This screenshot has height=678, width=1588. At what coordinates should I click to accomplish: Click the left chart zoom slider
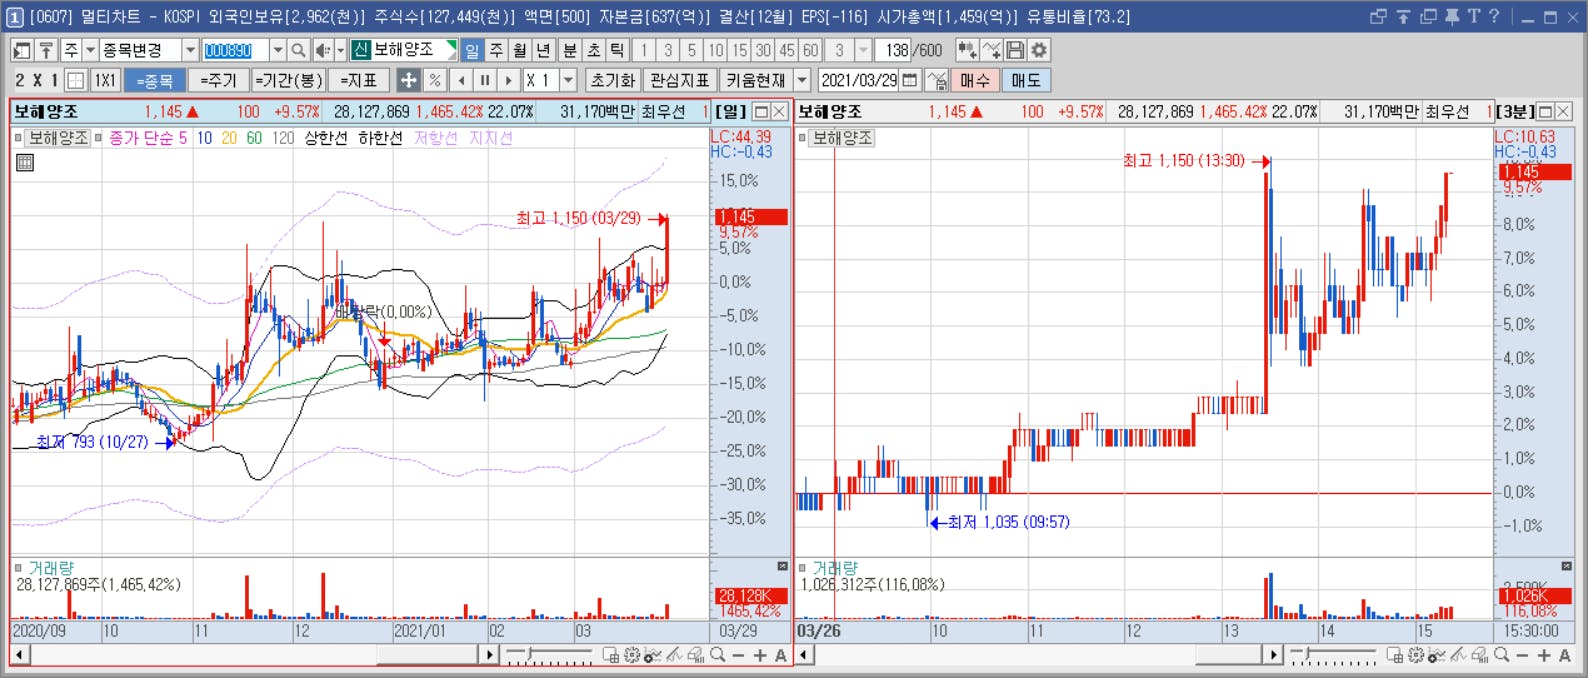pos(549,656)
